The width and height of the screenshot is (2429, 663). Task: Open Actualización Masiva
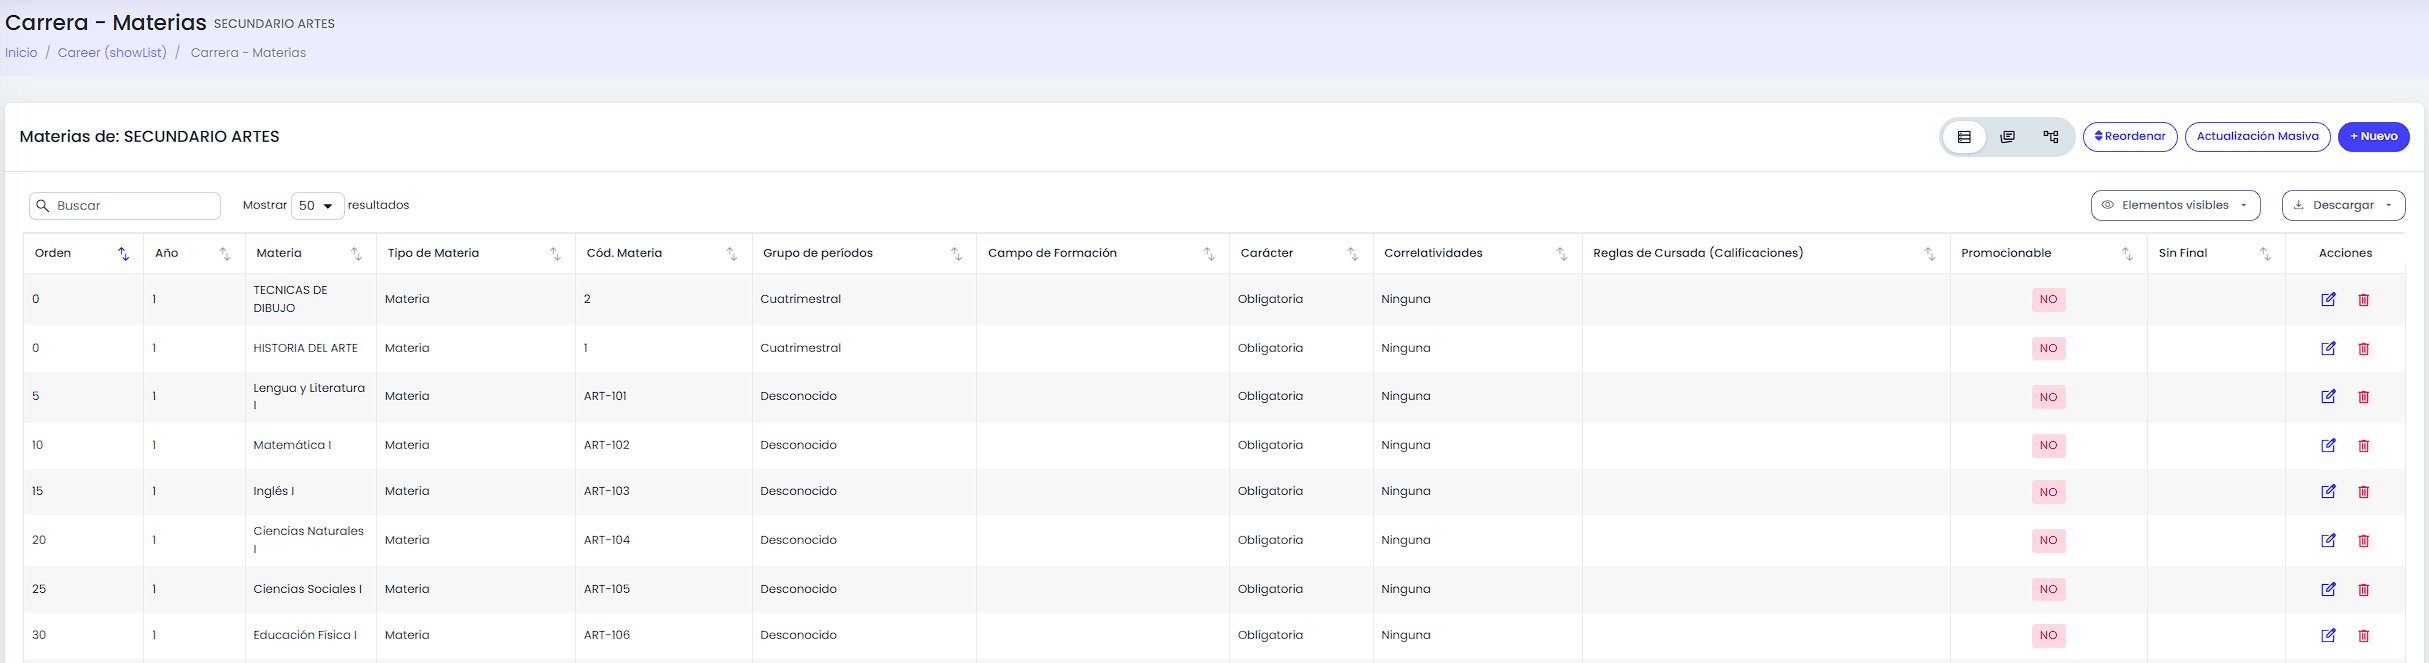(x=2258, y=137)
